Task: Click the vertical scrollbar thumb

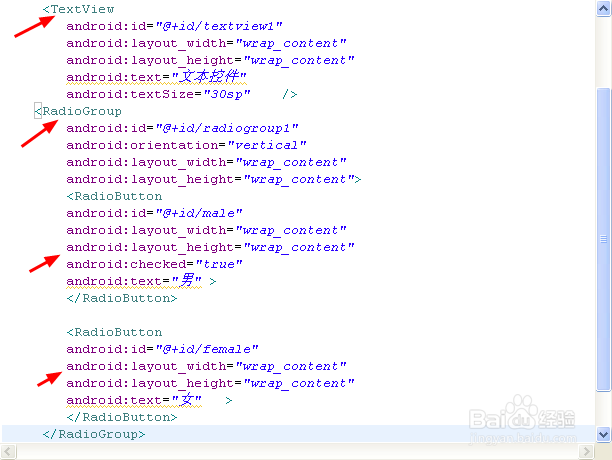Action: tap(603, 239)
